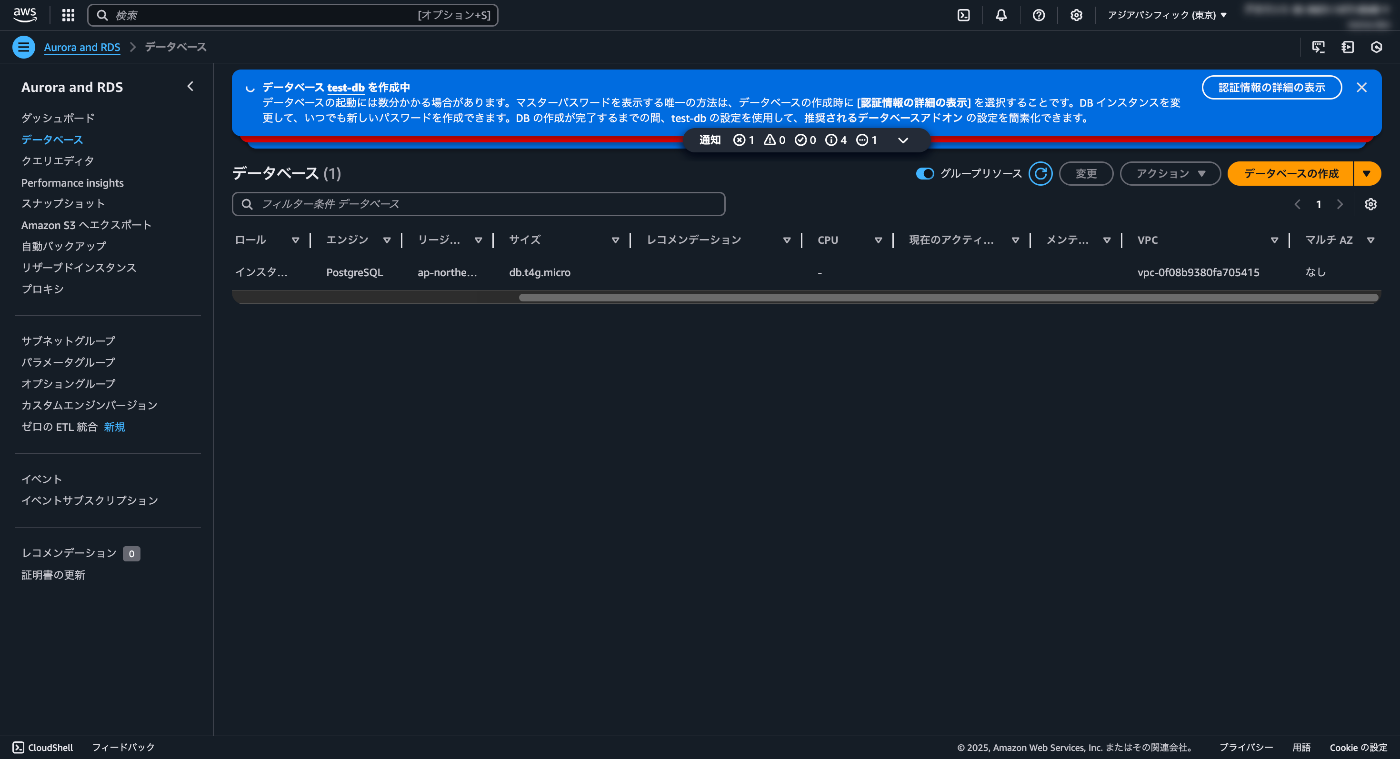Click the AWS logo home icon
This screenshot has width=1400, height=759.
click(25, 15)
